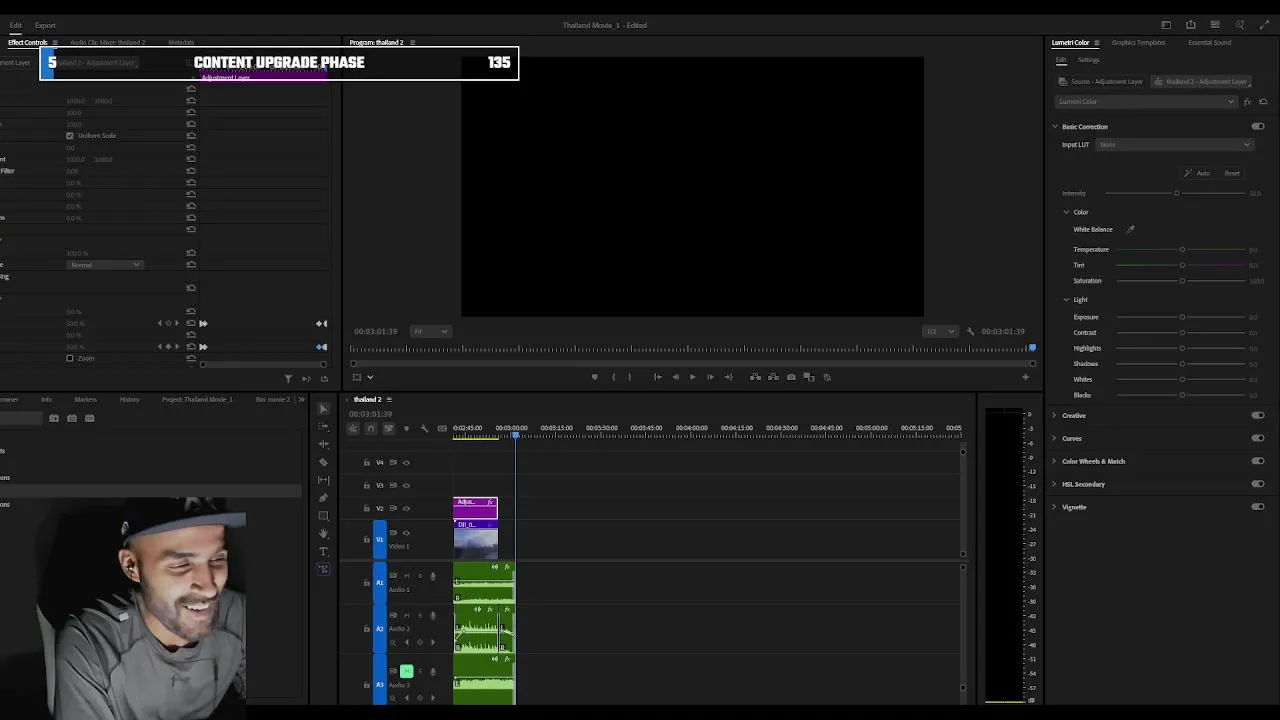The width and height of the screenshot is (1280, 720).
Task: Click Mark Out in Program monitor
Action: click(x=630, y=377)
